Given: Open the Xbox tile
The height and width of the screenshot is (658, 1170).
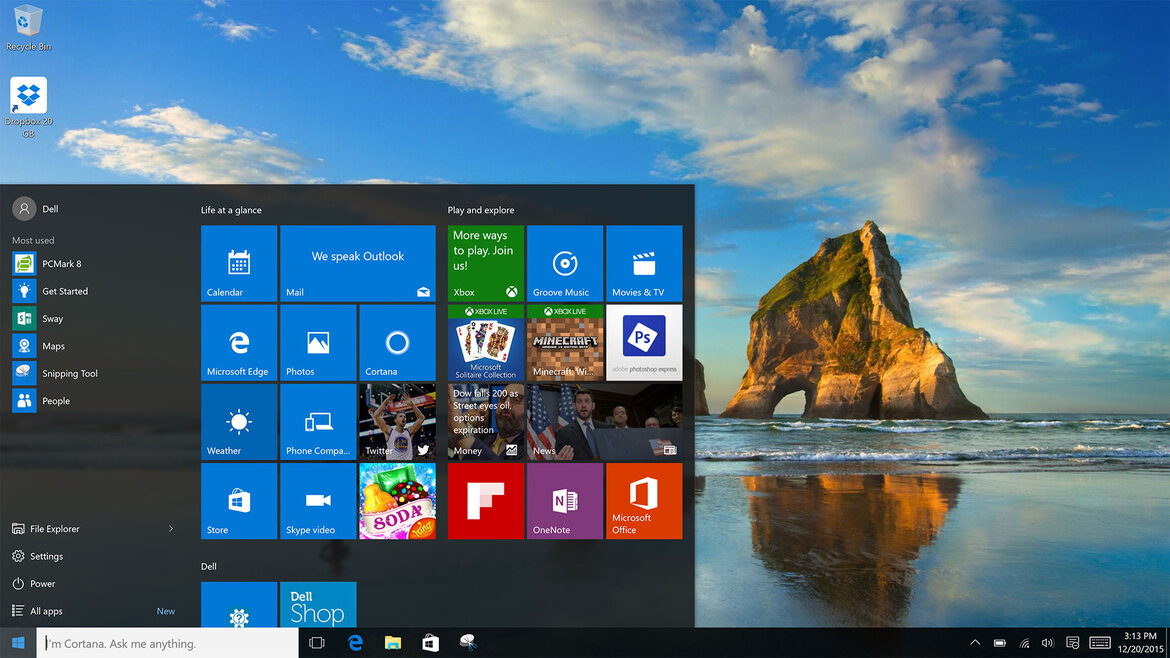Looking at the screenshot, I should tap(486, 263).
